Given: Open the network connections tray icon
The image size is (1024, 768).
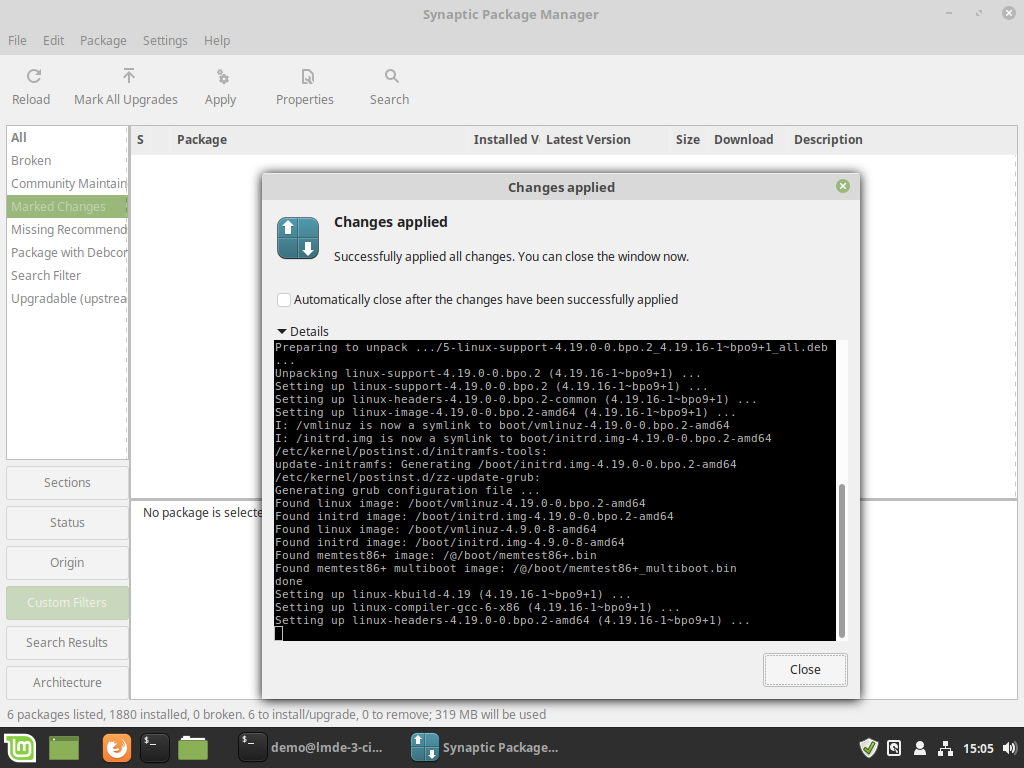Looking at the screenshot, I should (x=945, y=748).
